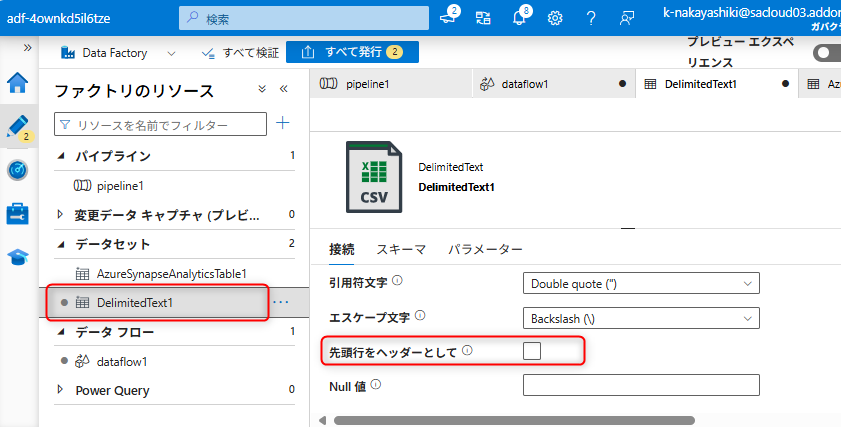Toggle the preview experience switch
Screen dimensions: 841x427
pyautogui.click(x=825, y=53)
